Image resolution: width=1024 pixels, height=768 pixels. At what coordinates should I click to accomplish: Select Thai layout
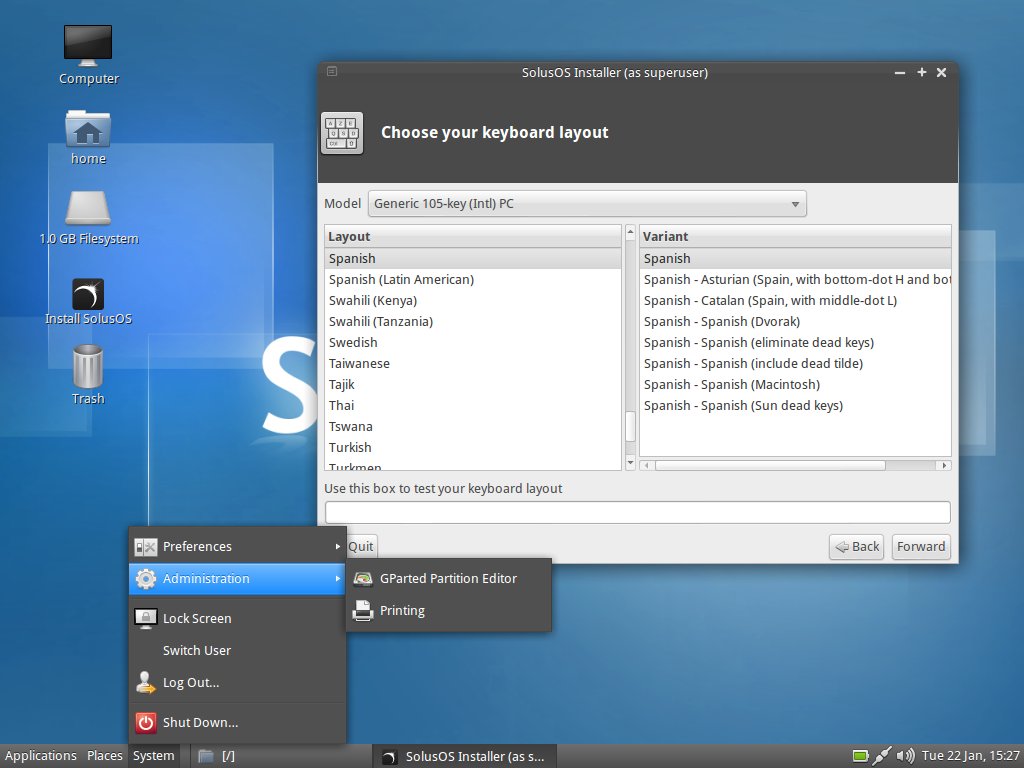click(x=473, y=406)
